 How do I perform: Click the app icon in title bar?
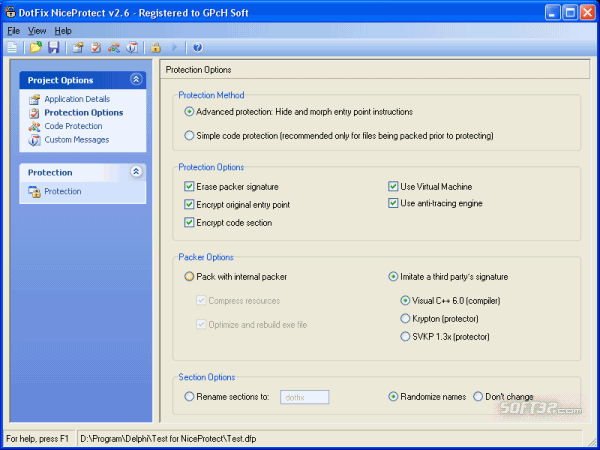[10, 13]
